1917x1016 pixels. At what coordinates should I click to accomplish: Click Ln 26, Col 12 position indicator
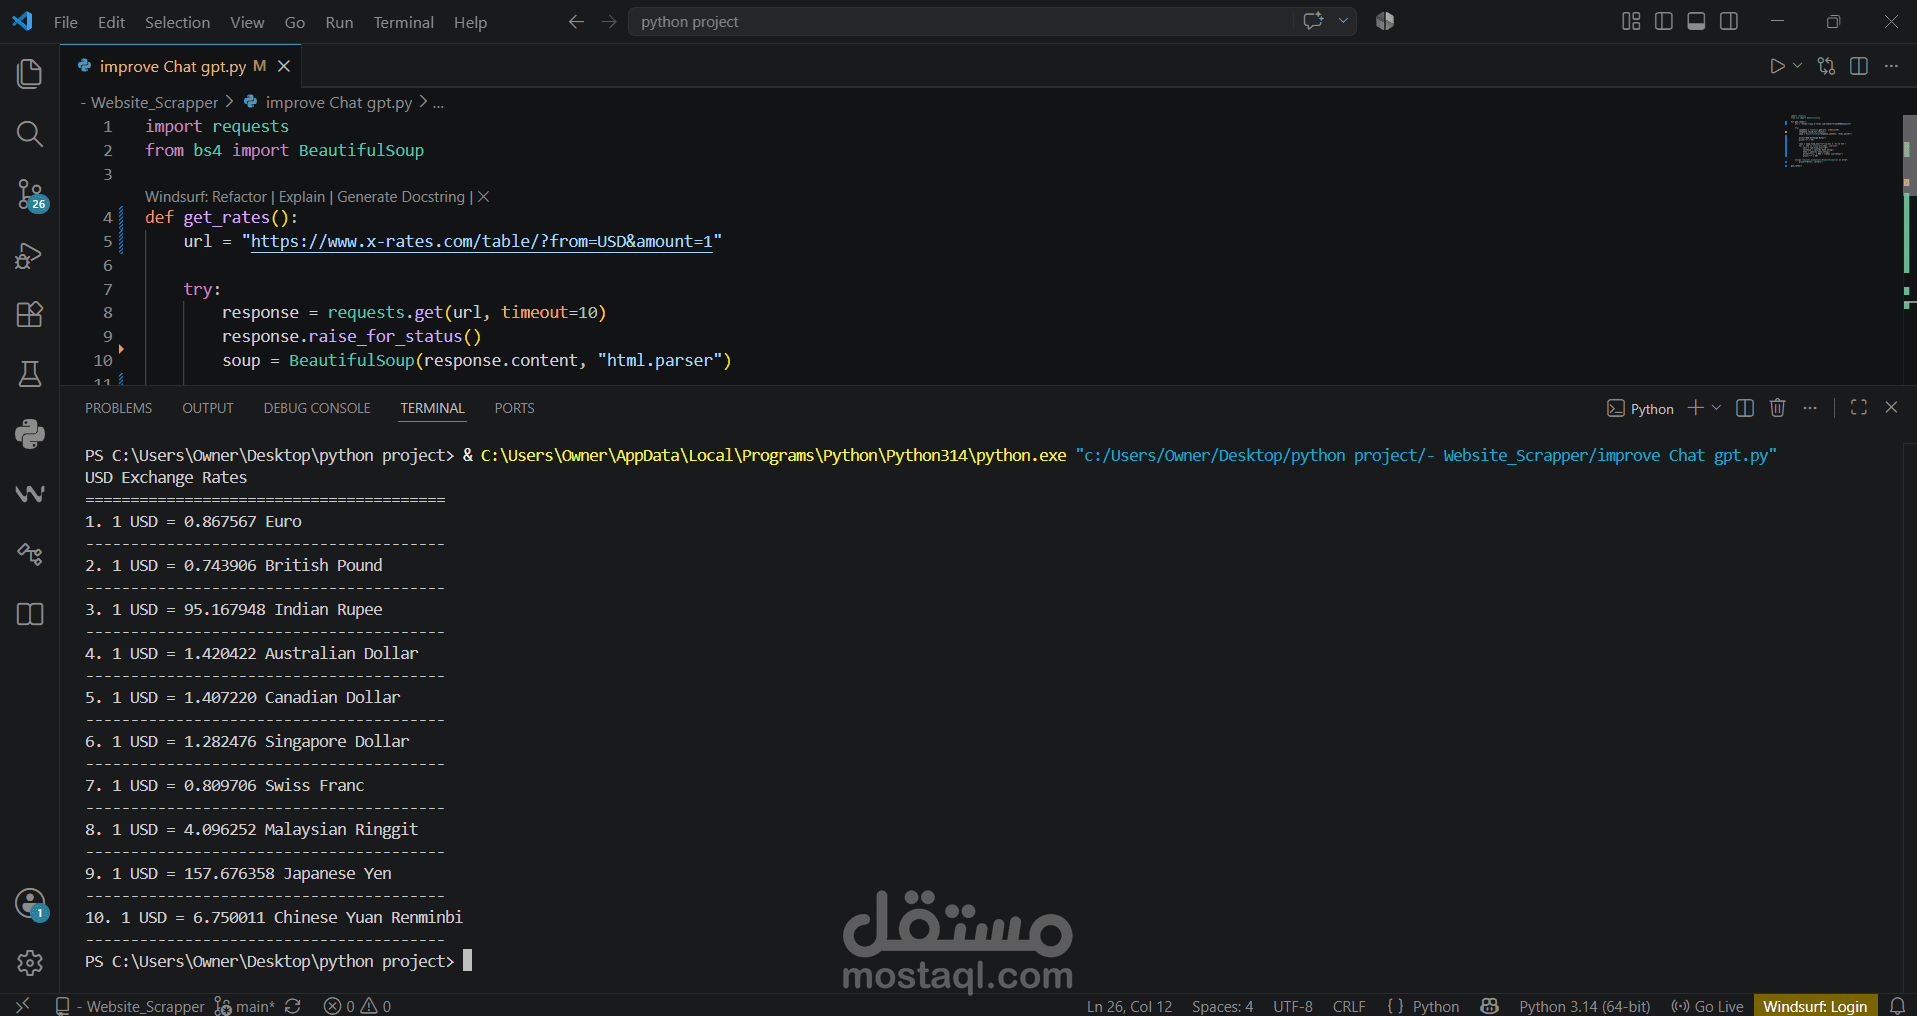[1129, 1006]
